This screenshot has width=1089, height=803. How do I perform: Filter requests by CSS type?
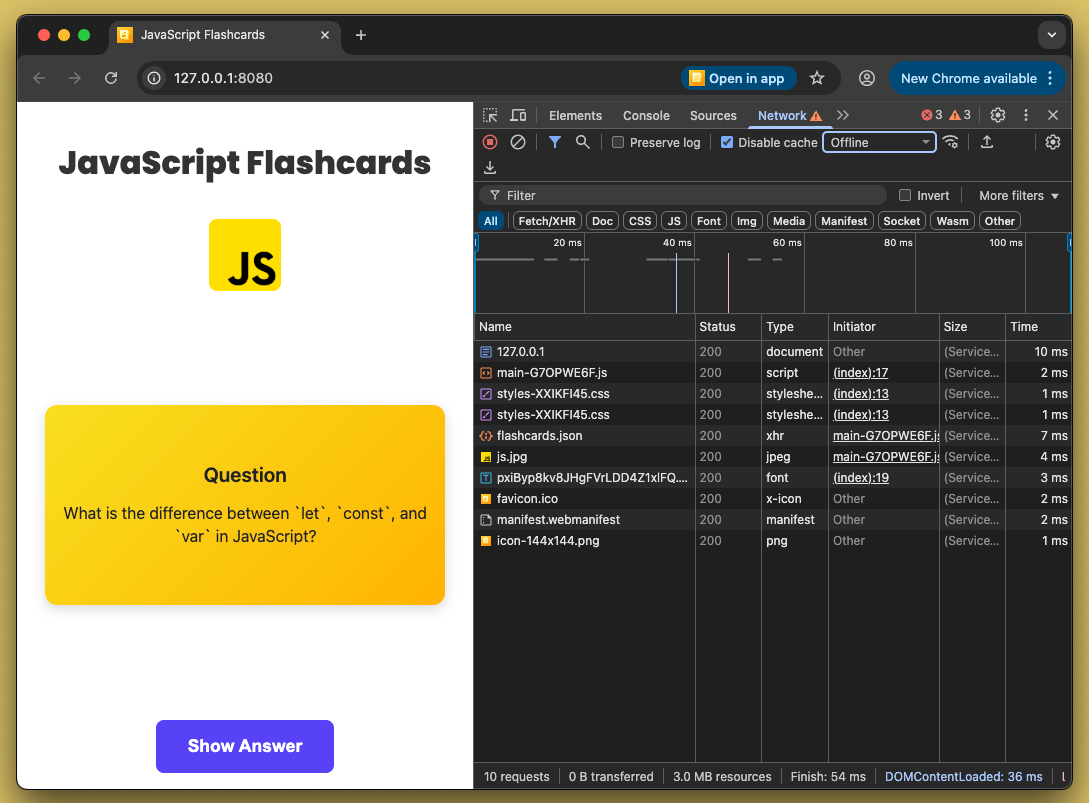(640, 221)
